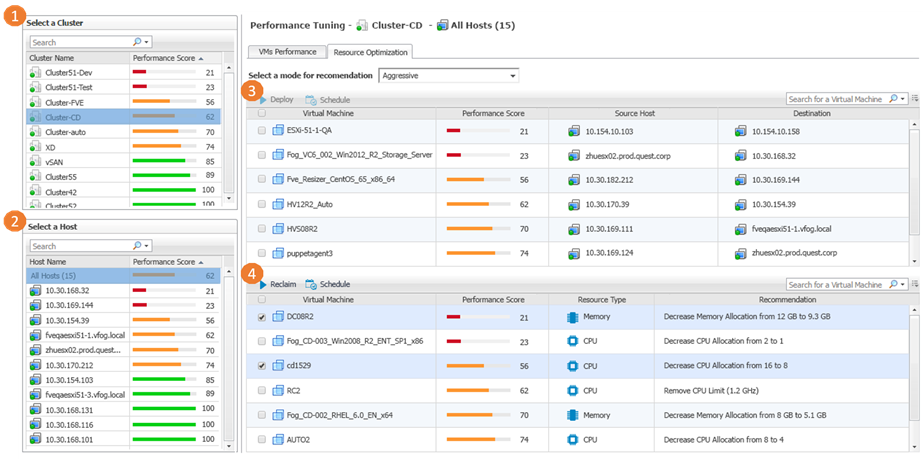This screenshot has height=459, width=923.
Task: Click the cluster icon beside vSAN
Action: coord(35,162)
